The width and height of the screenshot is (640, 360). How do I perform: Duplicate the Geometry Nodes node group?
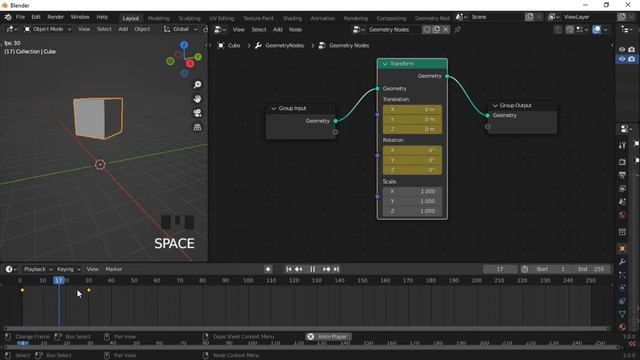click(x=436, y=29)
